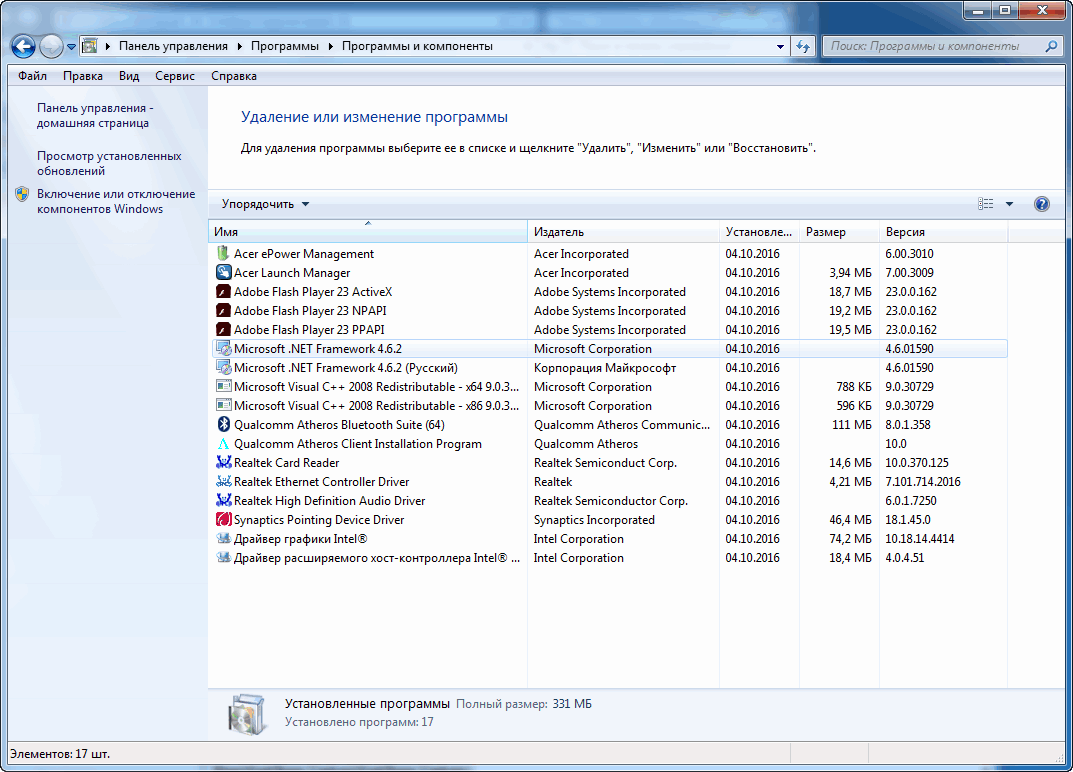Click the .NET Framework 4.6.2 (Русский) icon

coord(223,368)
